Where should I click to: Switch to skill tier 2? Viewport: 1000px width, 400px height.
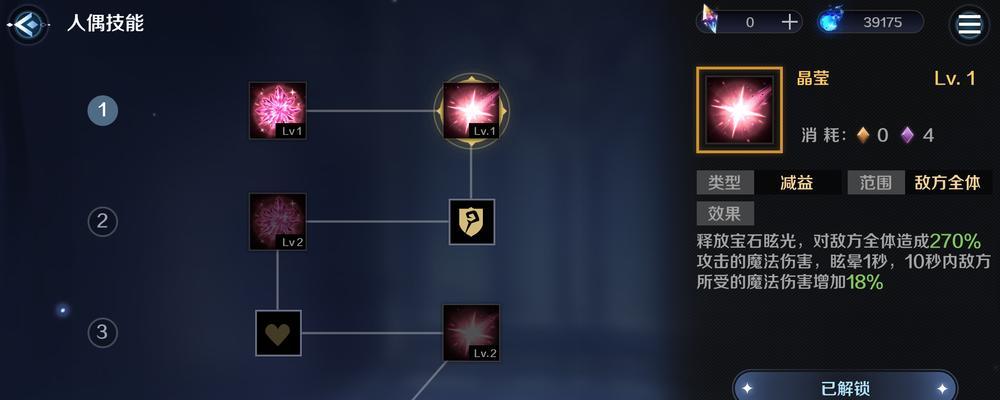[103, 221]
